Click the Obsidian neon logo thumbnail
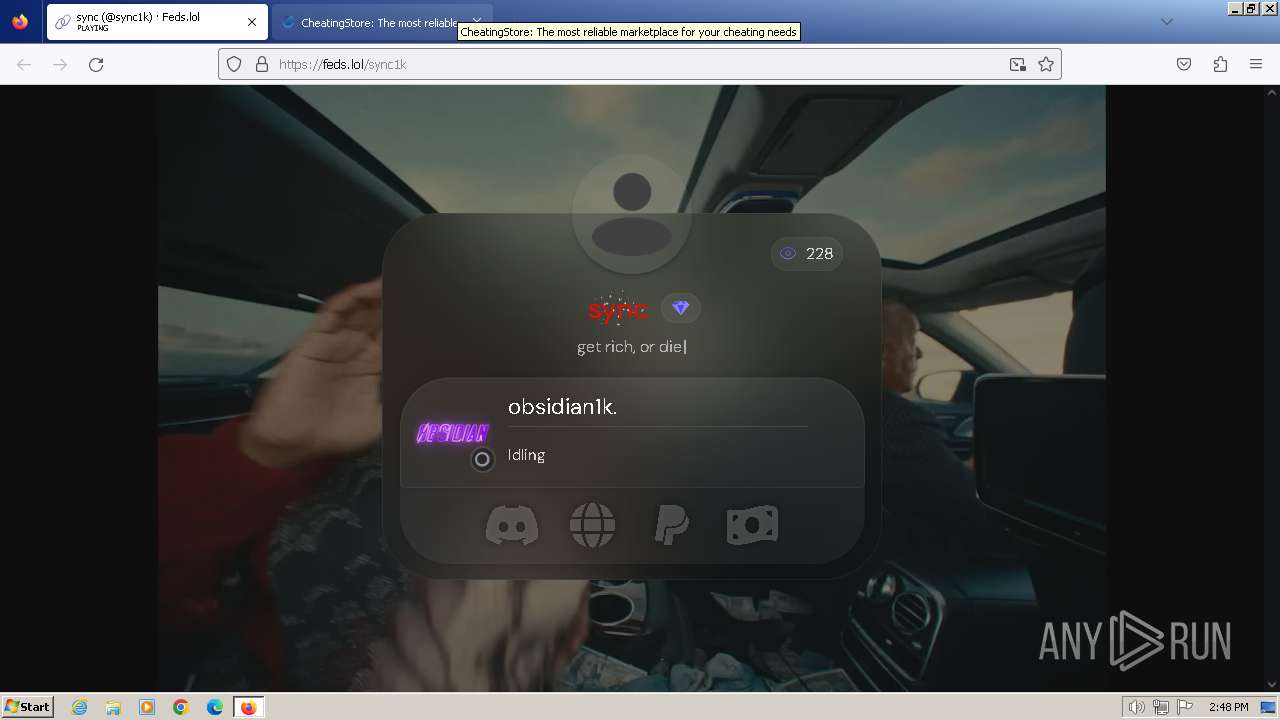This screenshot has width=1280, height=720. [452, 433]
